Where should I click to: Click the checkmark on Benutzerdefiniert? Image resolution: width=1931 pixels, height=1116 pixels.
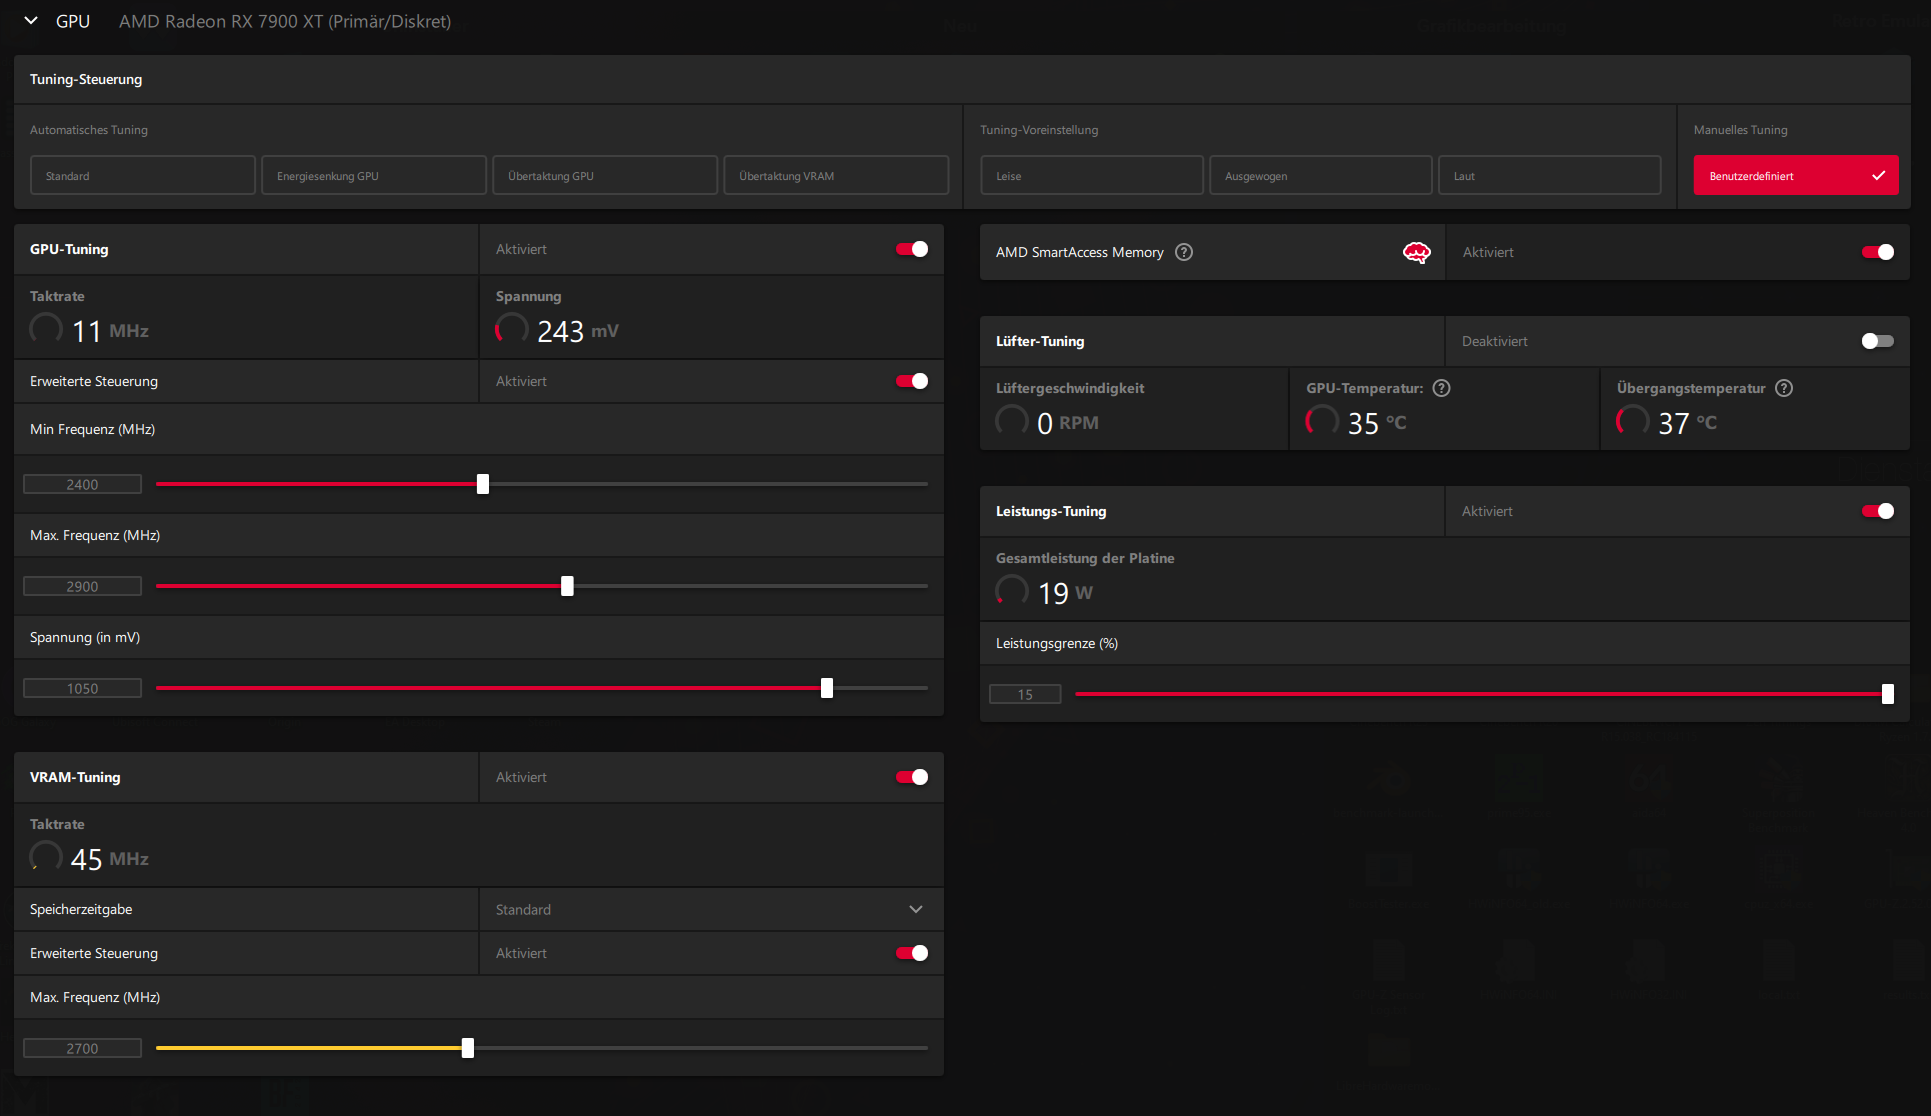tap(1878, 176)
